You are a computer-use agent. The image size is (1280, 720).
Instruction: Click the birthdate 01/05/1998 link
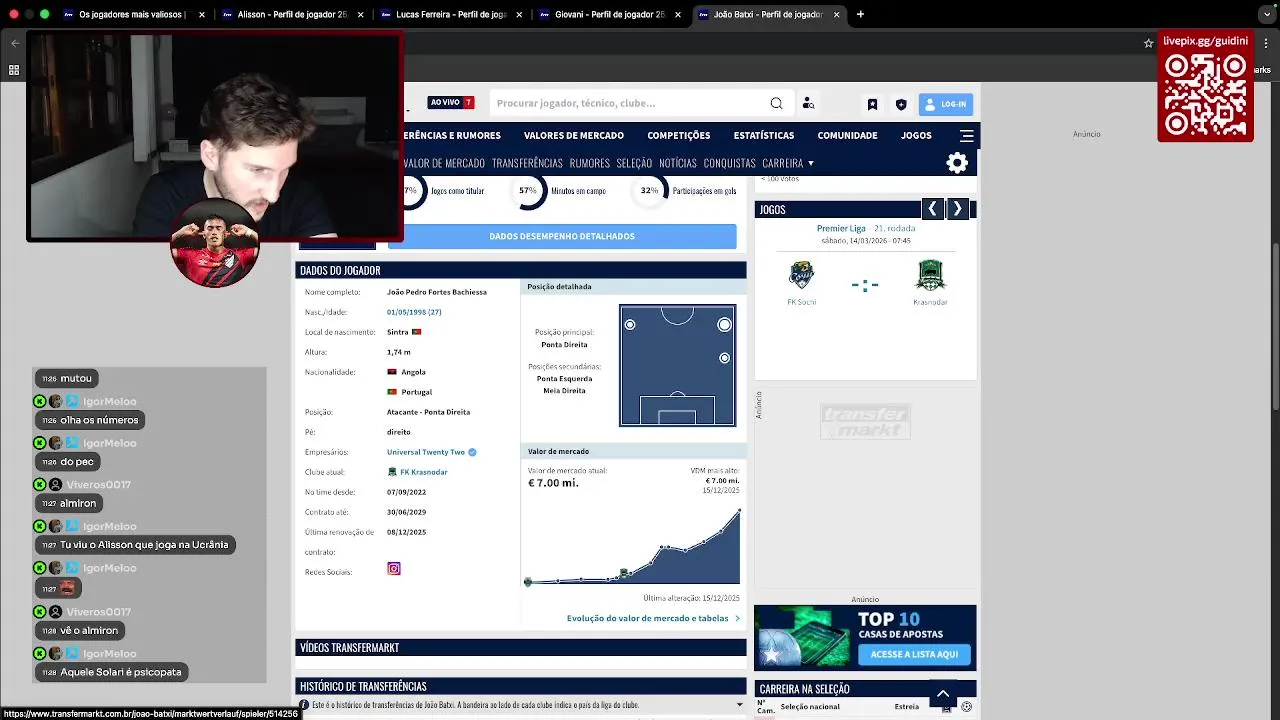(x=414, y=312)
